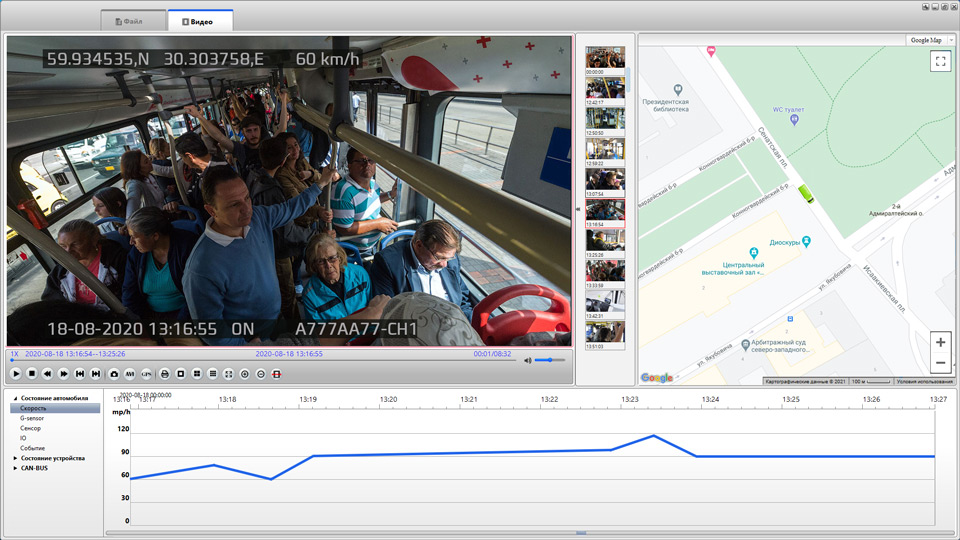Switch to four-window grid layout
The width and height of the screenshot is (960, 540).
click(x=197, y=373)
